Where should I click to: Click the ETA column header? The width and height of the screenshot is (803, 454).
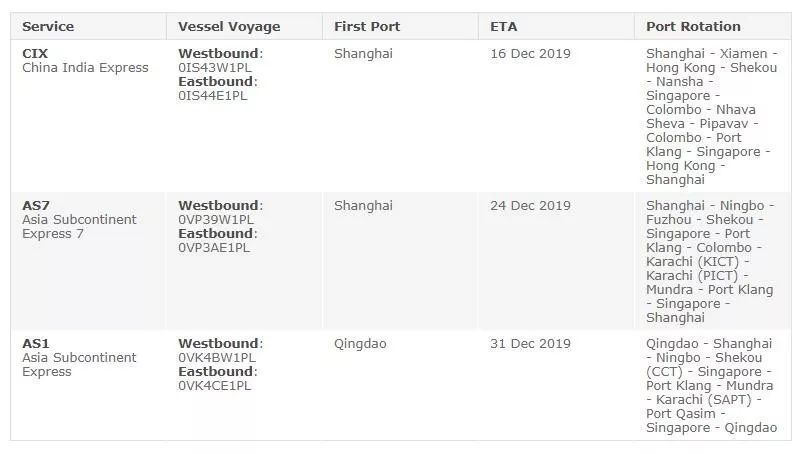(503, 27)
